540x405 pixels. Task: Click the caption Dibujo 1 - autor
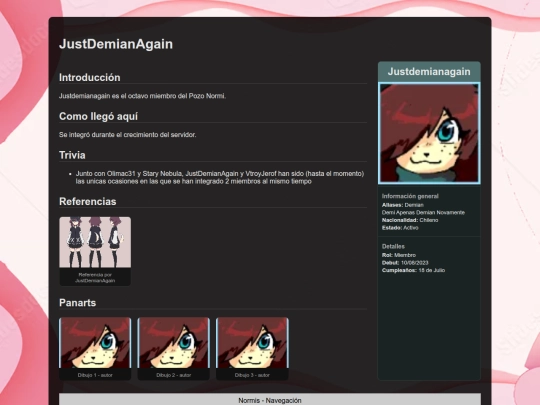point(95,375)
